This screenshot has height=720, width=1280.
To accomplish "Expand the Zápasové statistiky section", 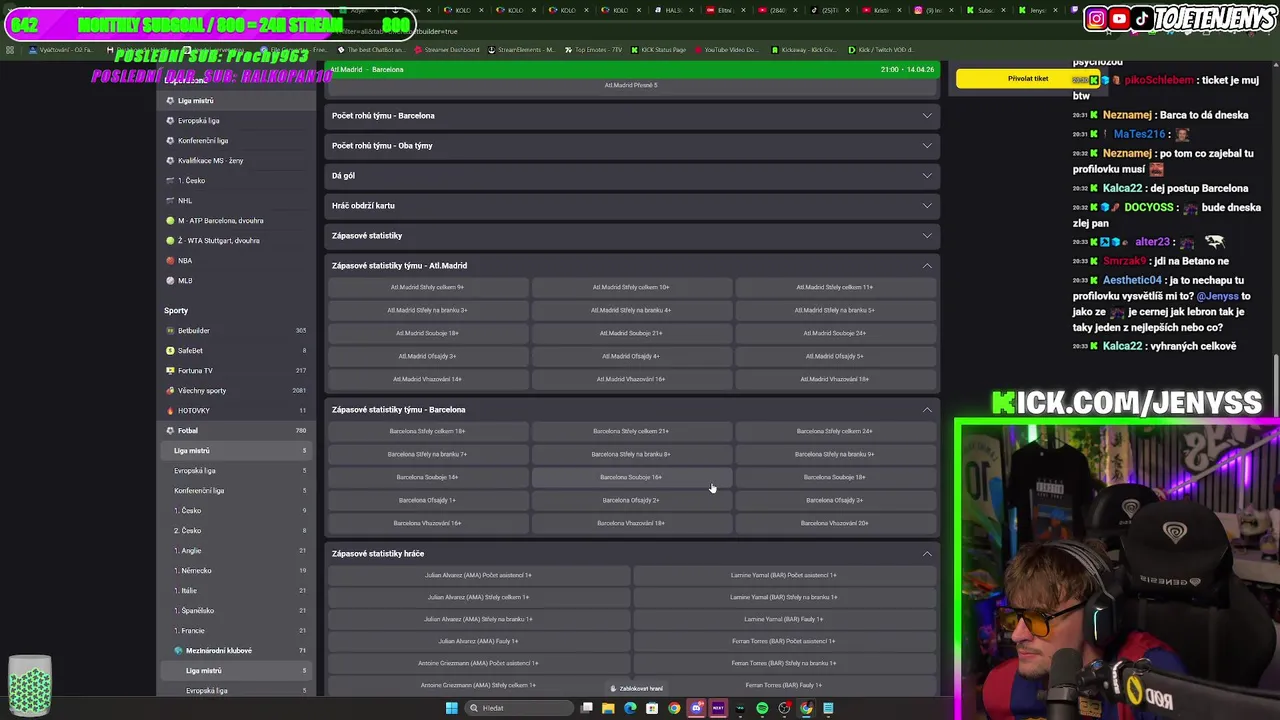I will (x=632, y=236).
